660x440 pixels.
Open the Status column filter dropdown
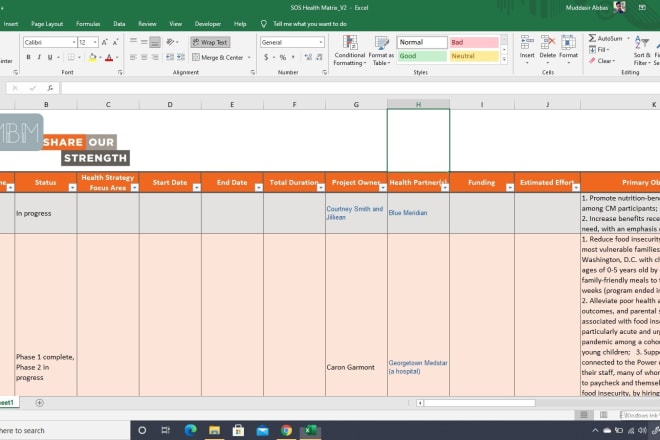[70, 188]
